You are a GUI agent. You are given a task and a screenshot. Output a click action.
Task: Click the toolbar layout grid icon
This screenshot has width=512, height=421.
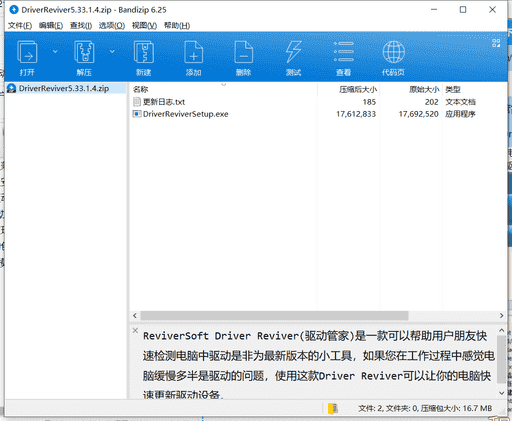[x=496, y=43]
